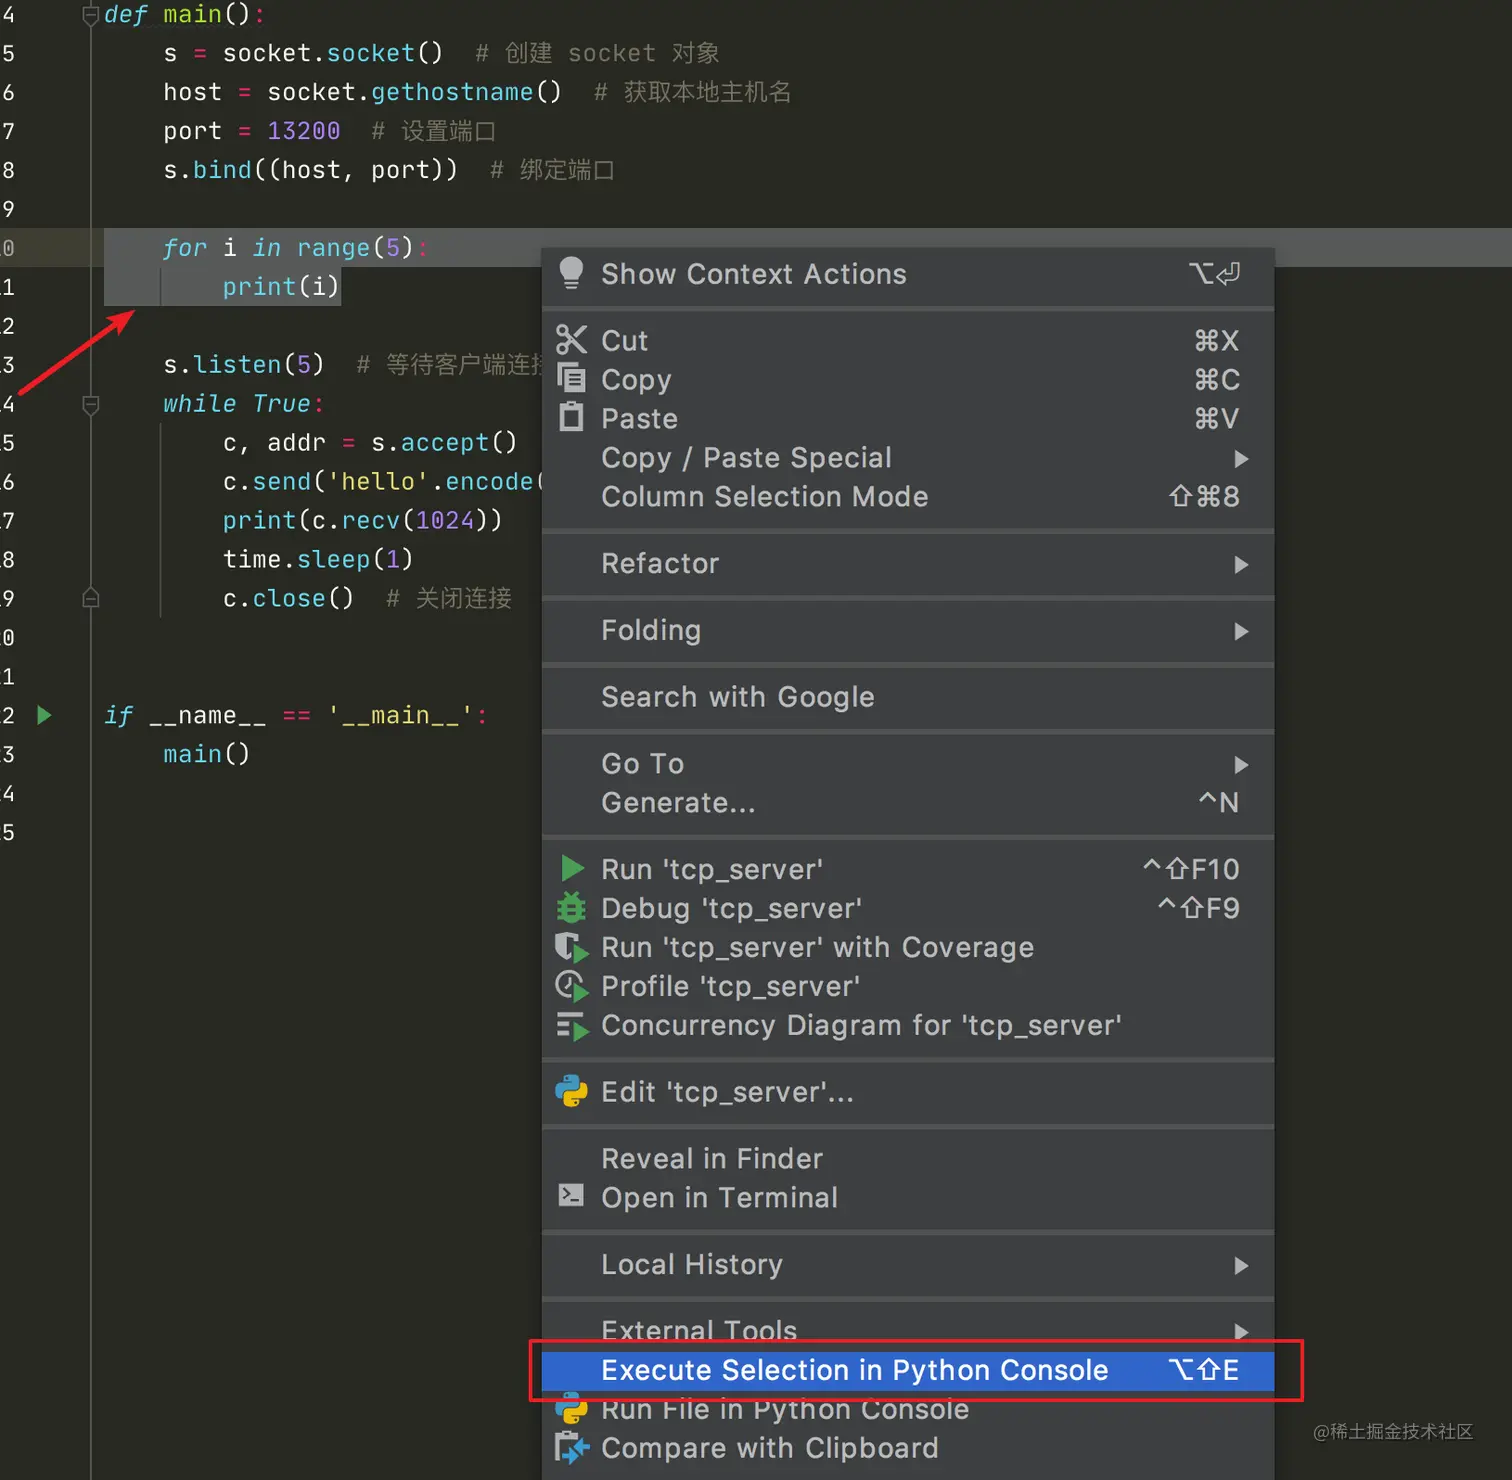Click the time.sleep(1) code line

point(318,559)
